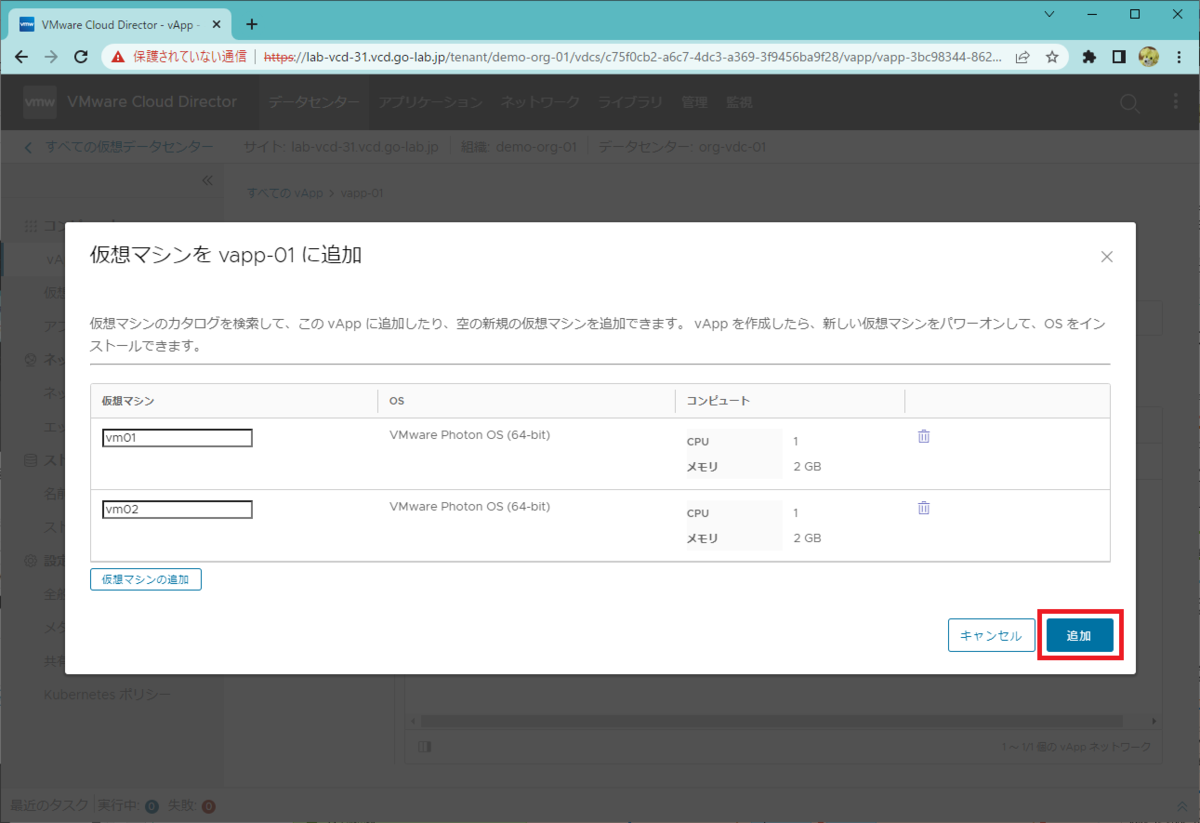1200x823 pixels.
Task: Open the browser profile avatar
Action: coord(1149,57)
